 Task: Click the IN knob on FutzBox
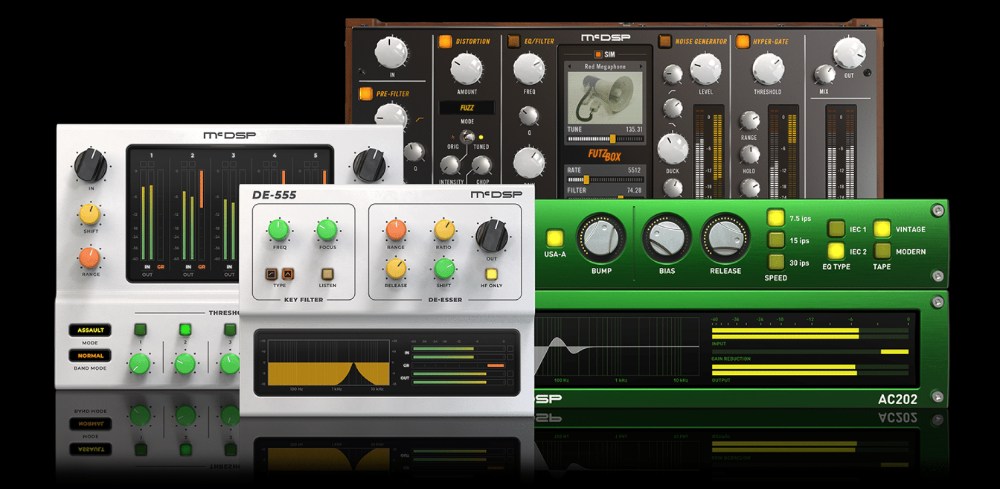(x=391, y=52)
